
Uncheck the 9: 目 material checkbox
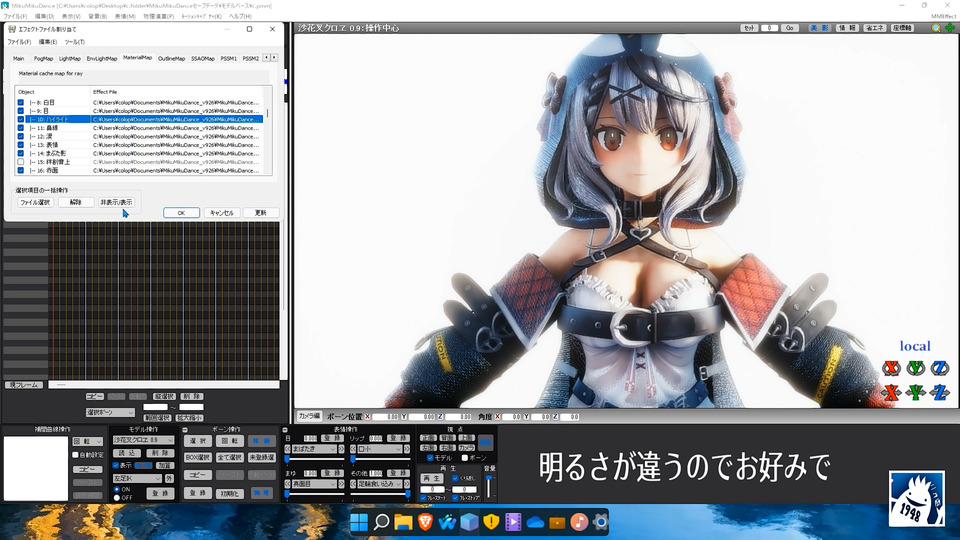pyautogui.click(x=21, y=111)
